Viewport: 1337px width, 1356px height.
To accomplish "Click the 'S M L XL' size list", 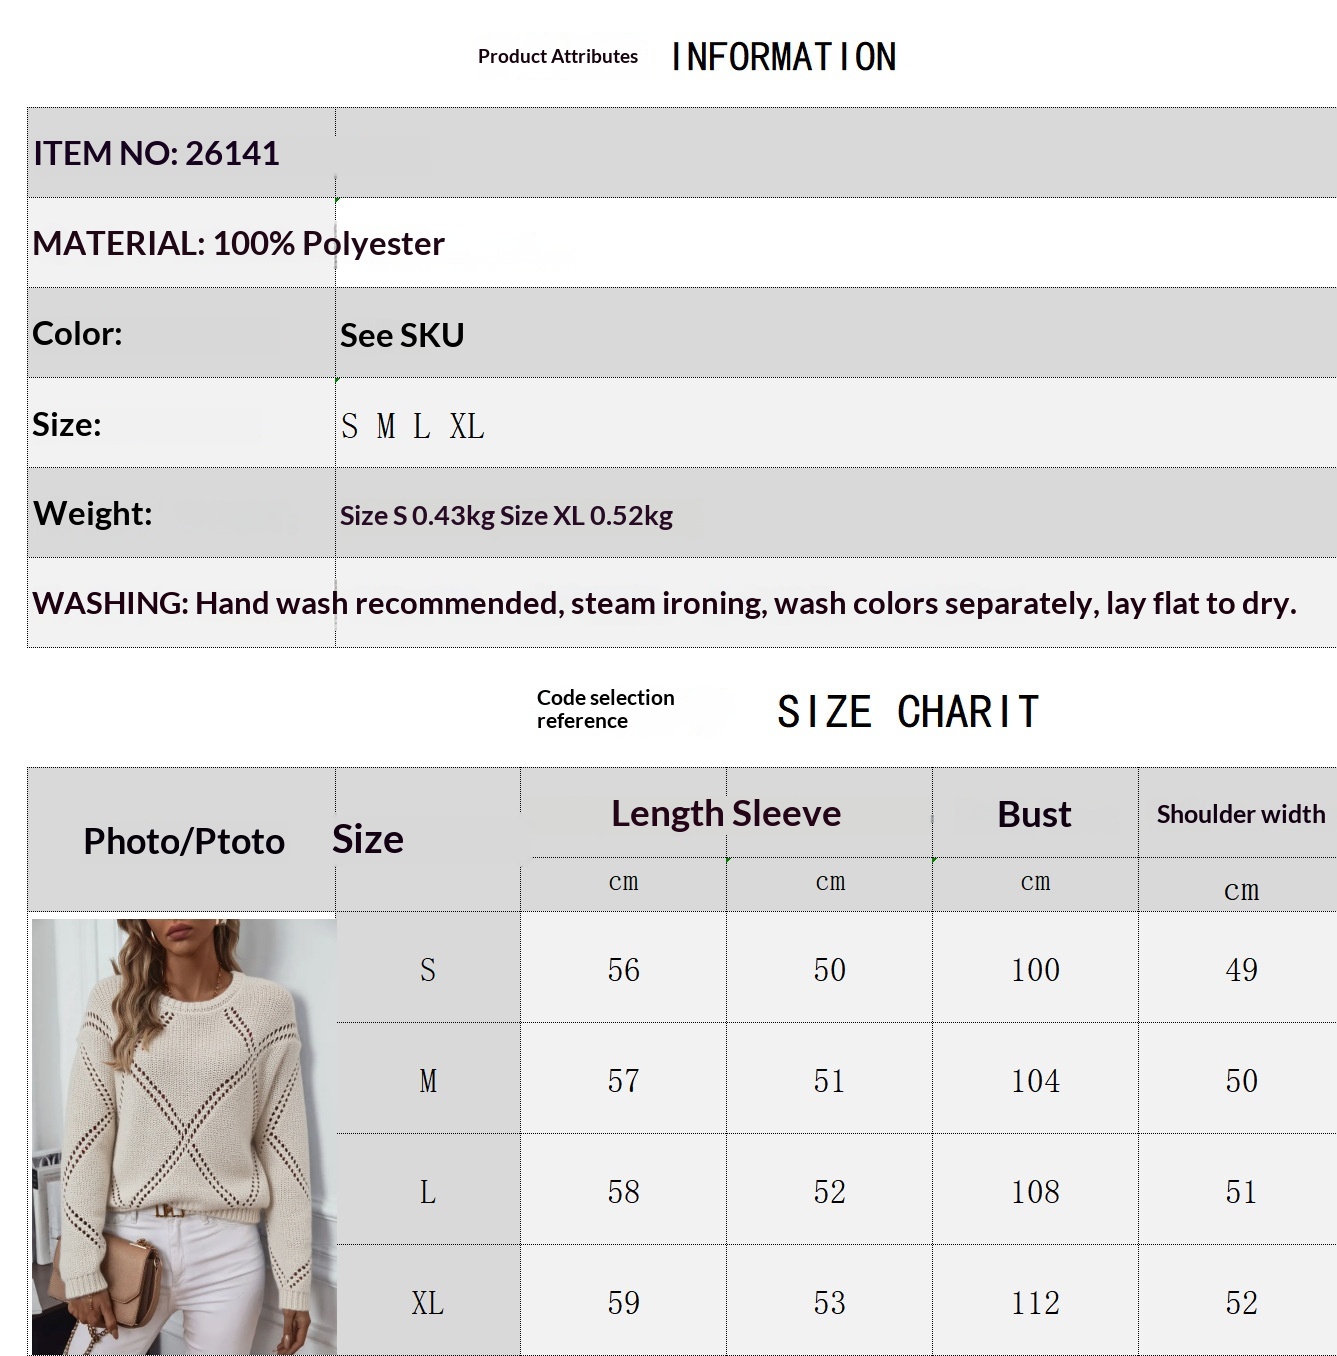I will click(412, 426).
